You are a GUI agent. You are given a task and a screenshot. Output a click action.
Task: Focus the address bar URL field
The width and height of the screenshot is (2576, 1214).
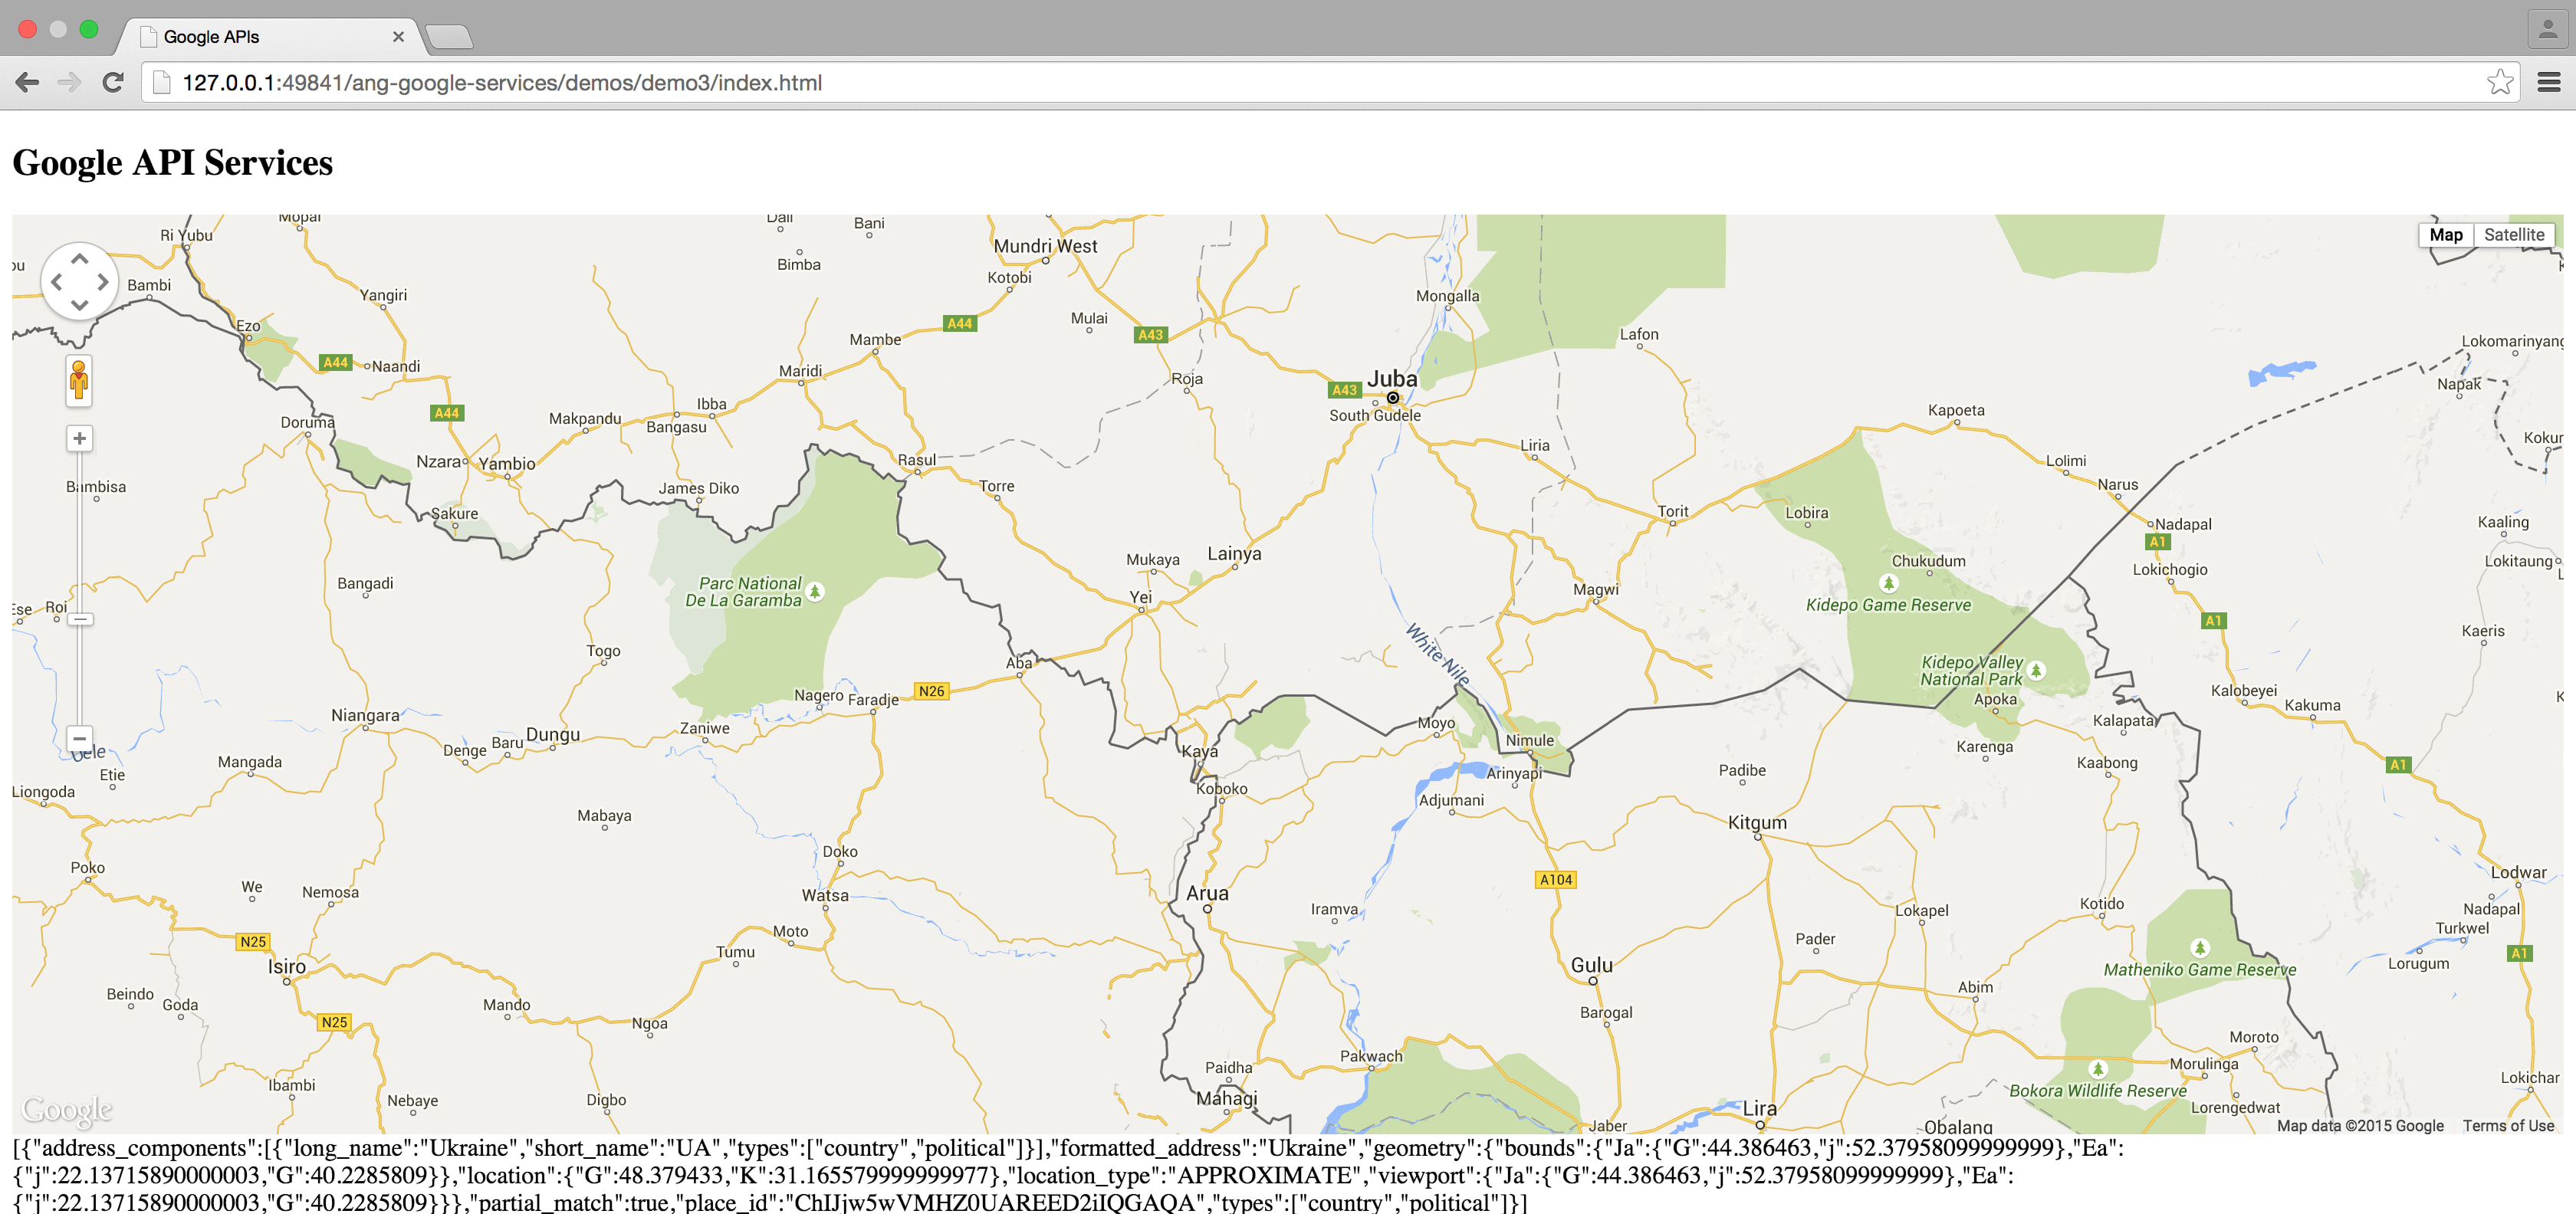pos(1300,83)
